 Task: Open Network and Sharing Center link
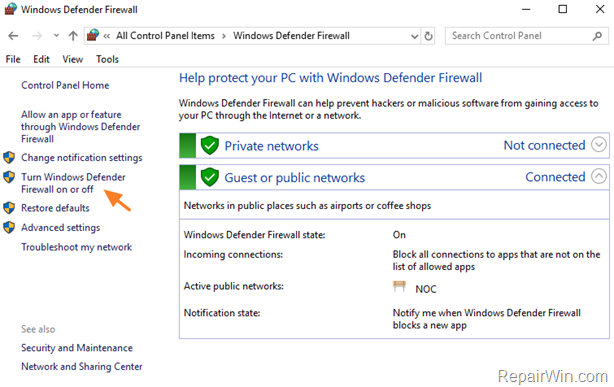pos(81,367)
